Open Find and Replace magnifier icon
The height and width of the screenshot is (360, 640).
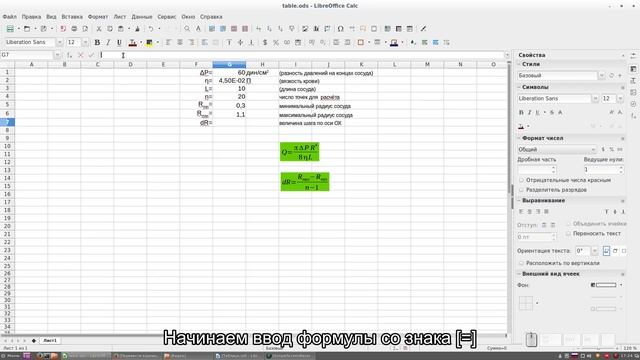tap(187, 29)
